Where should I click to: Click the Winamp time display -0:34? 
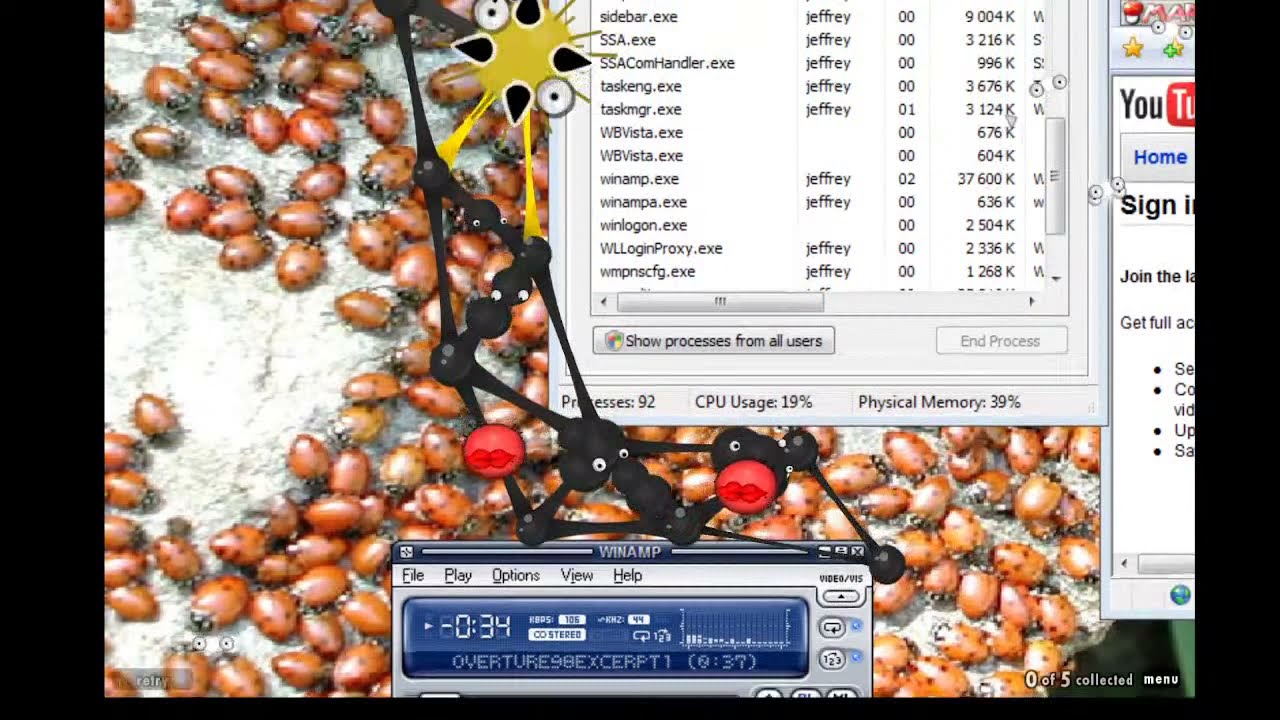[476, 627]
